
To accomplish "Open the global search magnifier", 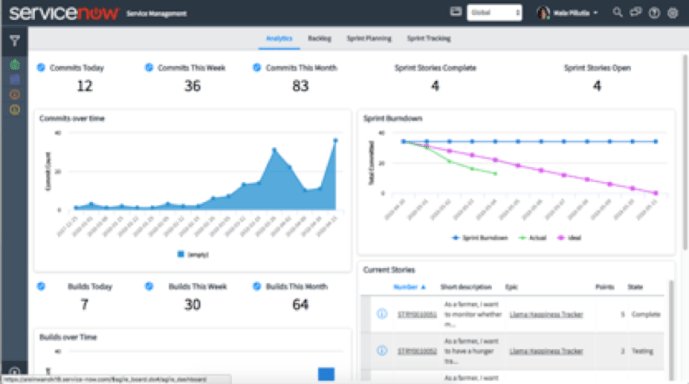I will point(617,12).
